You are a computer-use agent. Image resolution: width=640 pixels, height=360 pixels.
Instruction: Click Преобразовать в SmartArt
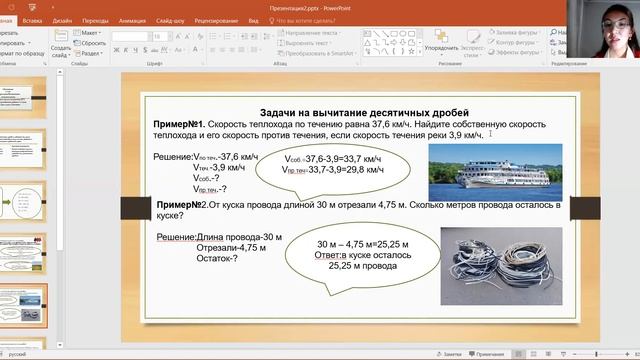(x=316, y=53)
